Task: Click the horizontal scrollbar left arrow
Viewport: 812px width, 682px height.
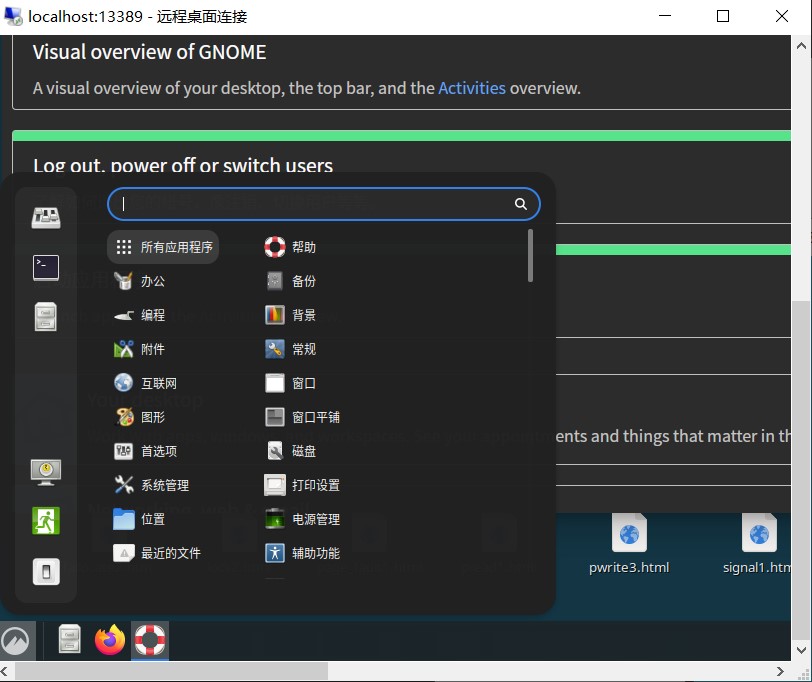Action: coord(5,671)
